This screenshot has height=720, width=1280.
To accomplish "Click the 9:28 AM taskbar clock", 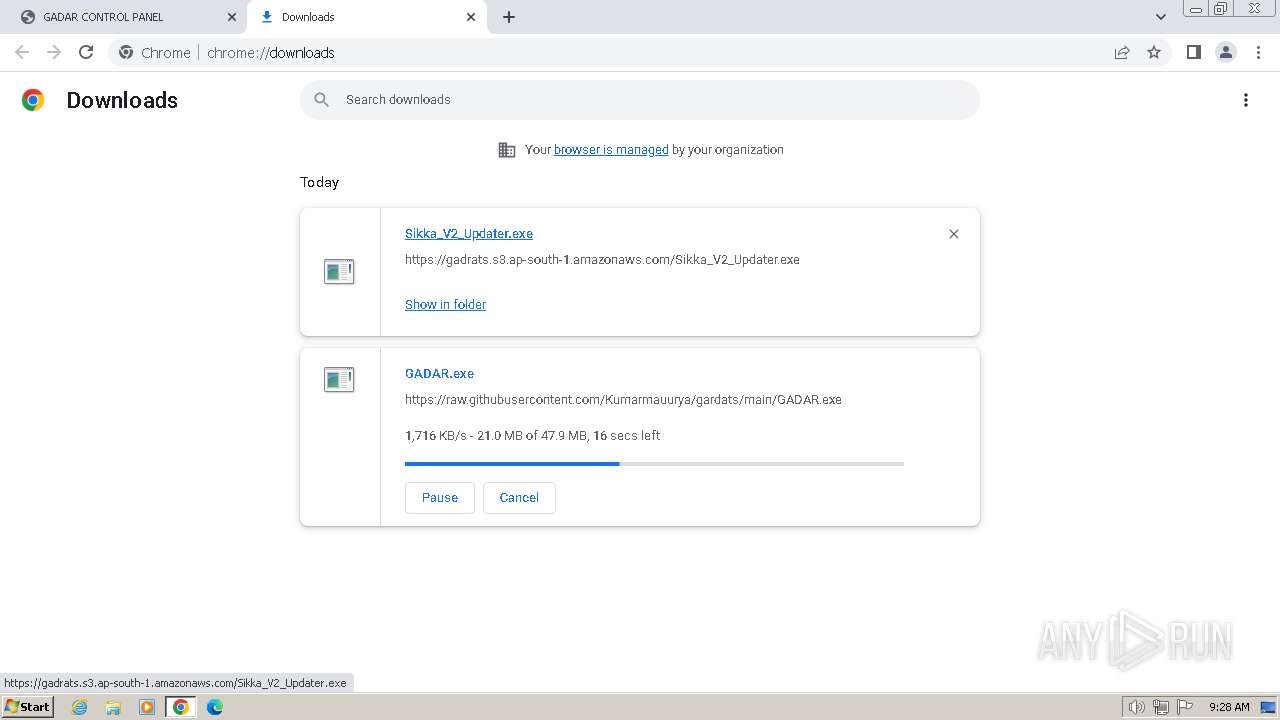I will coord(1229,707).
